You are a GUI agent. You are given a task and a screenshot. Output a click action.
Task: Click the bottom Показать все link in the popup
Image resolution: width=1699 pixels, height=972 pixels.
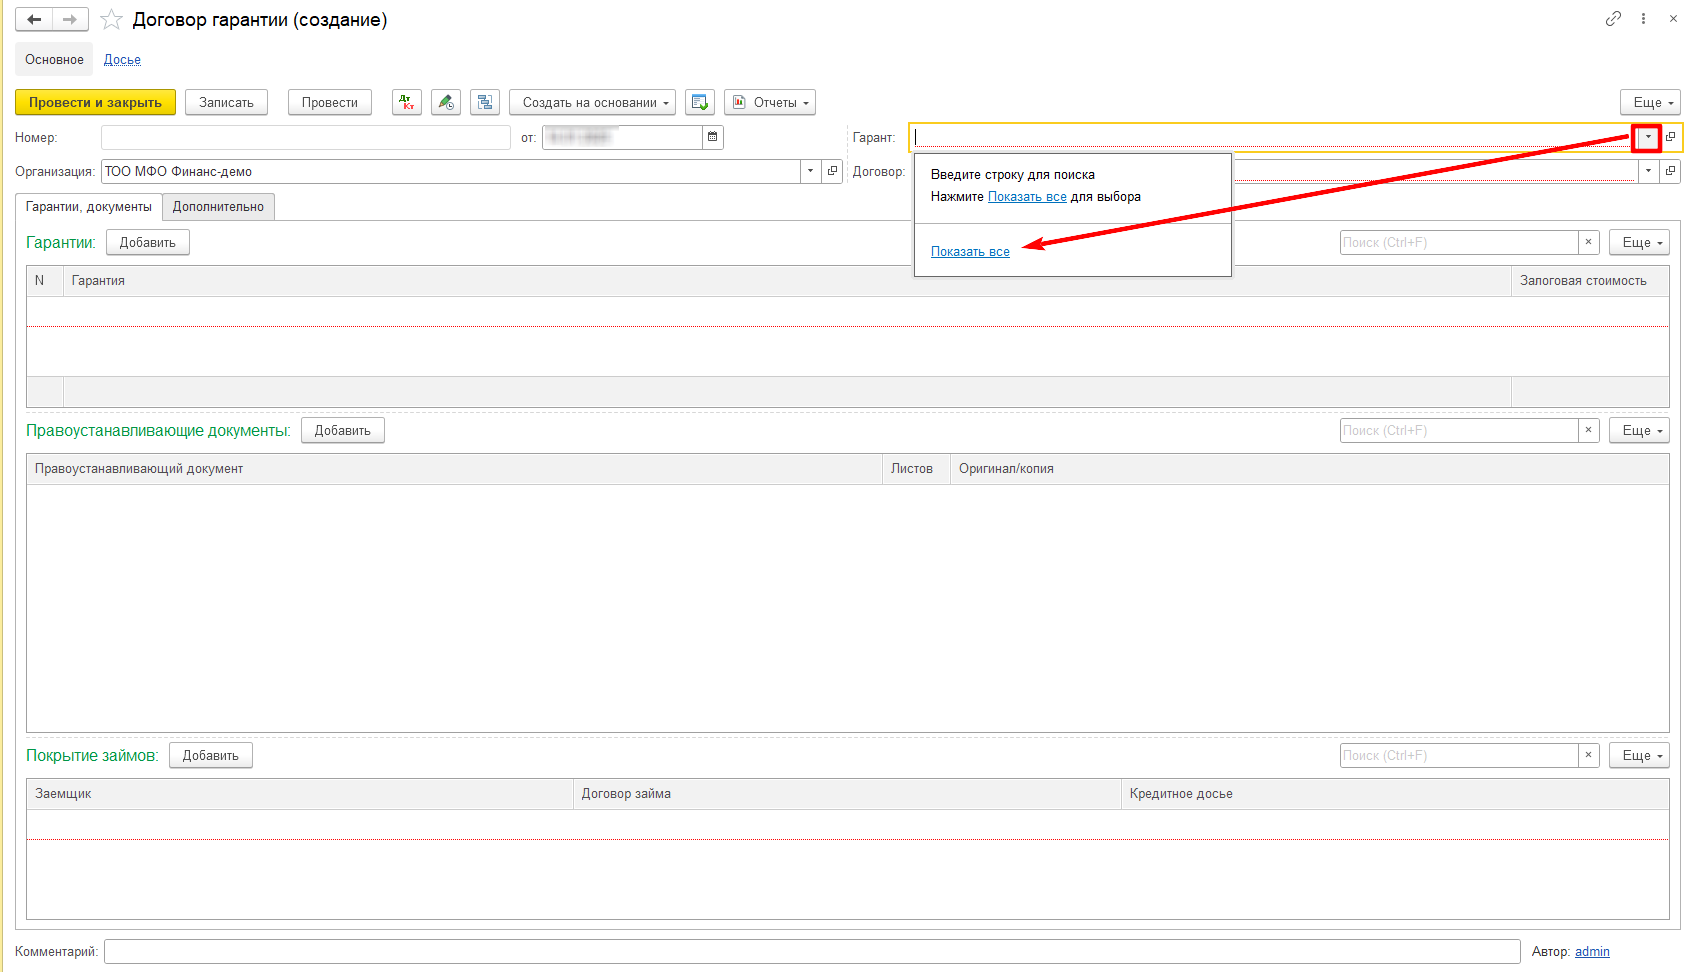click(970, 251)
